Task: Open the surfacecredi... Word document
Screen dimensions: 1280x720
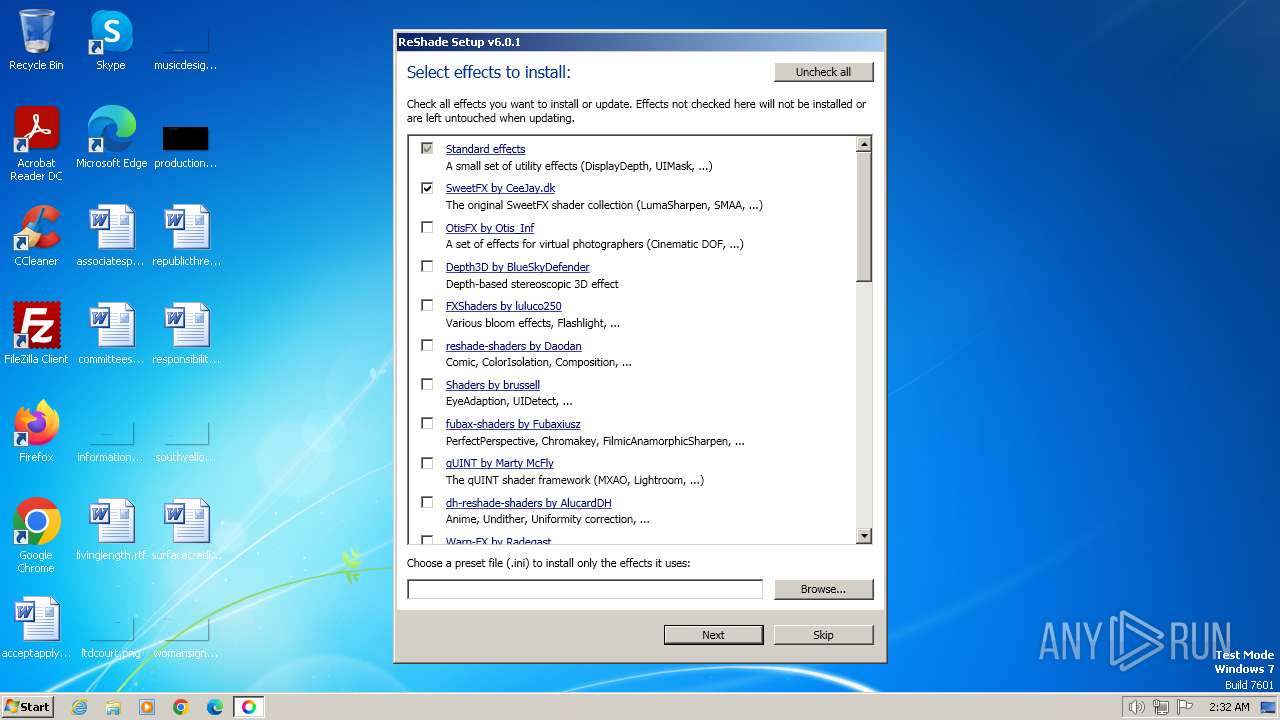Action: point(186,529)
